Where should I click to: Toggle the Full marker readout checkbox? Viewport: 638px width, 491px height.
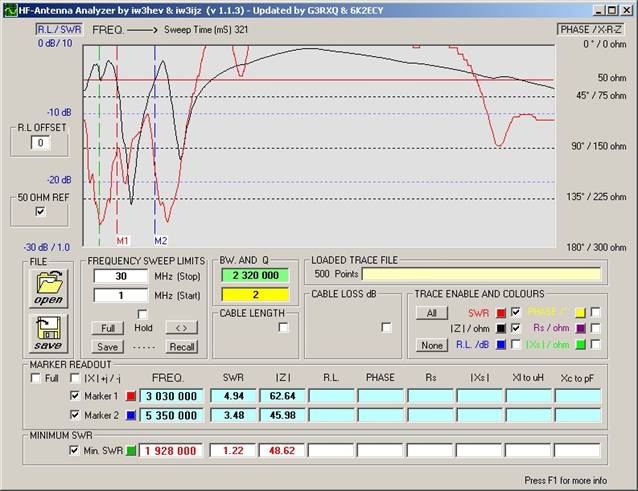(35, 378)
